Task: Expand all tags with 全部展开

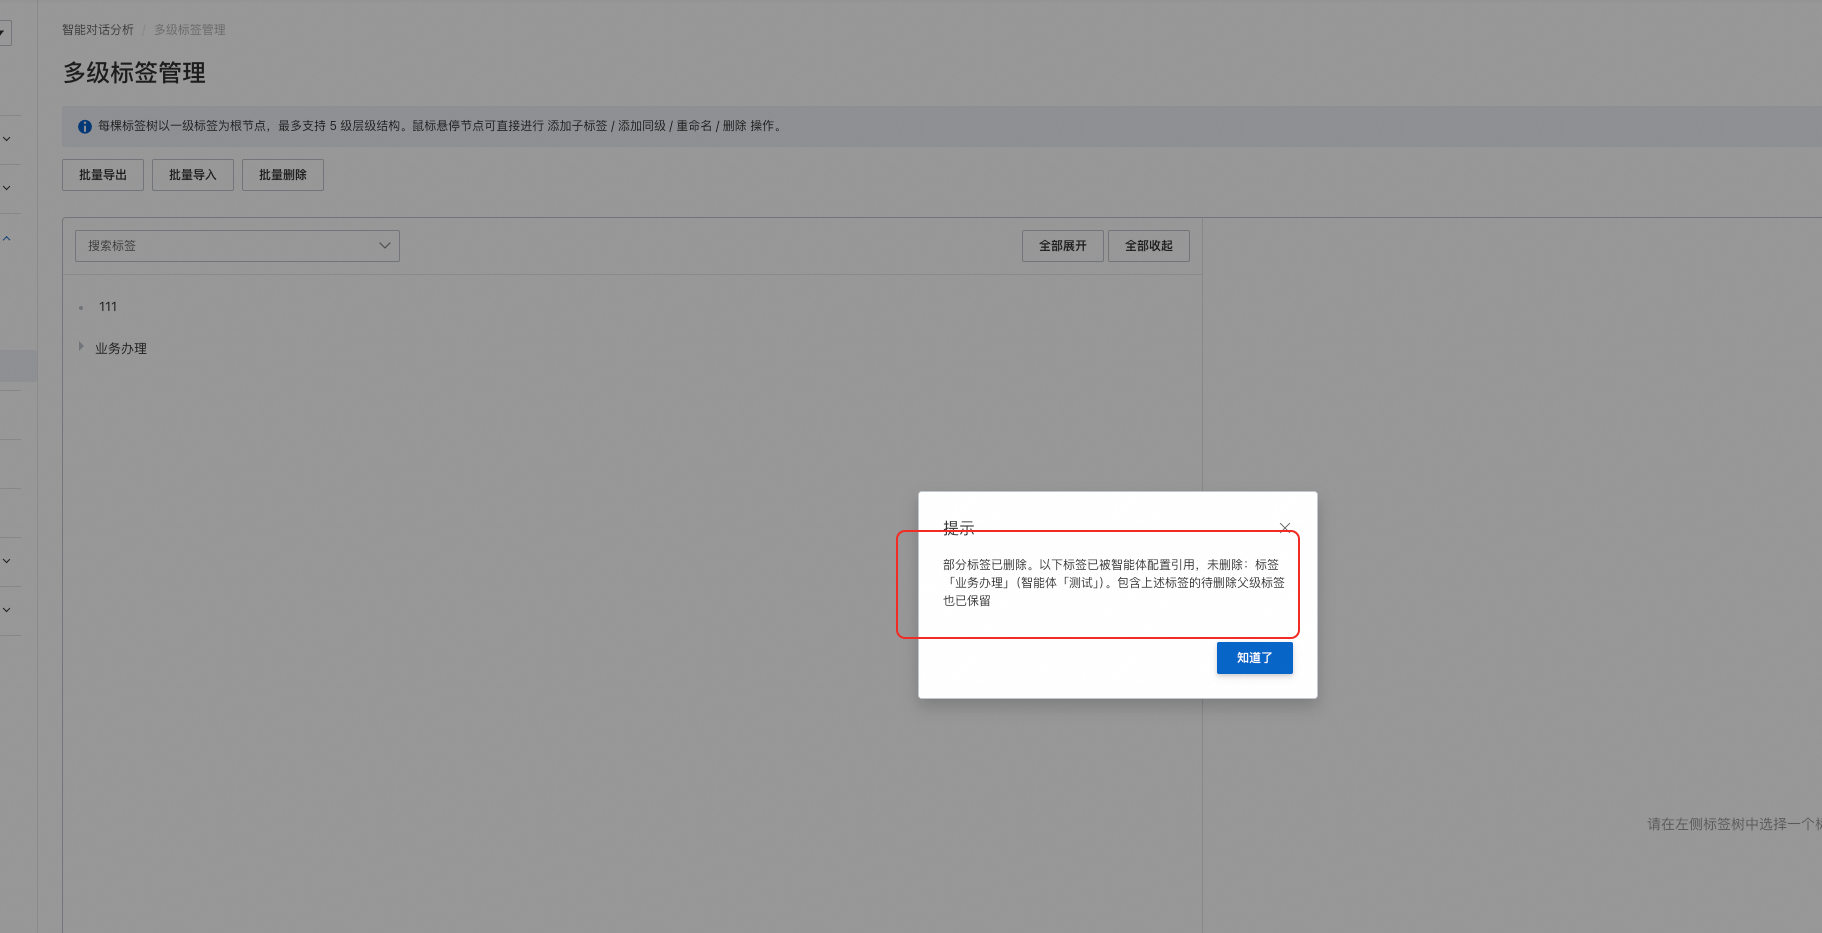Action: click(1062, 246)
